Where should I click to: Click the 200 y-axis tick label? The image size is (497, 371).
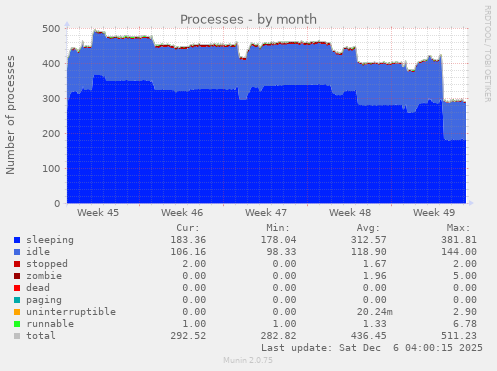pos(51,134)
